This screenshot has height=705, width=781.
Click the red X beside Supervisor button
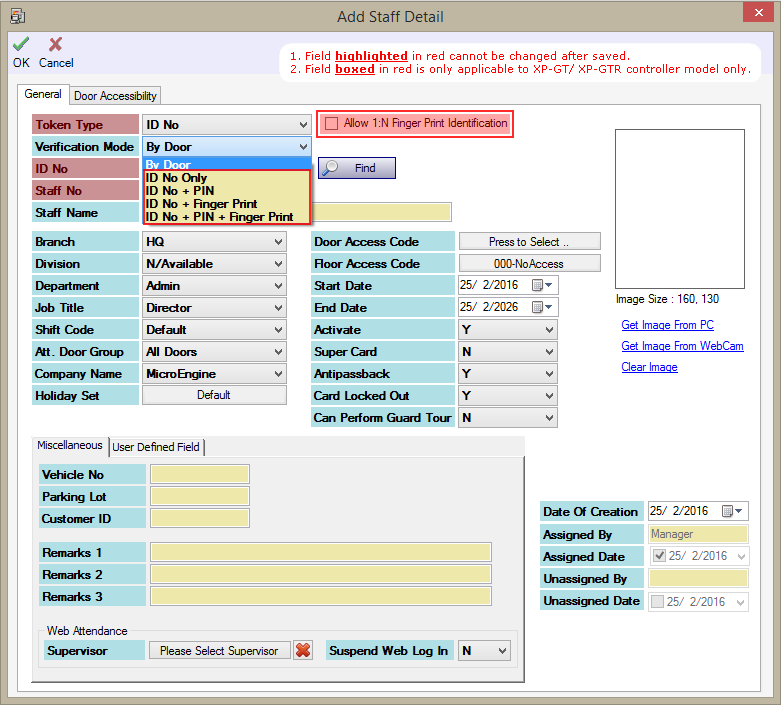click(x=303, y=650)
